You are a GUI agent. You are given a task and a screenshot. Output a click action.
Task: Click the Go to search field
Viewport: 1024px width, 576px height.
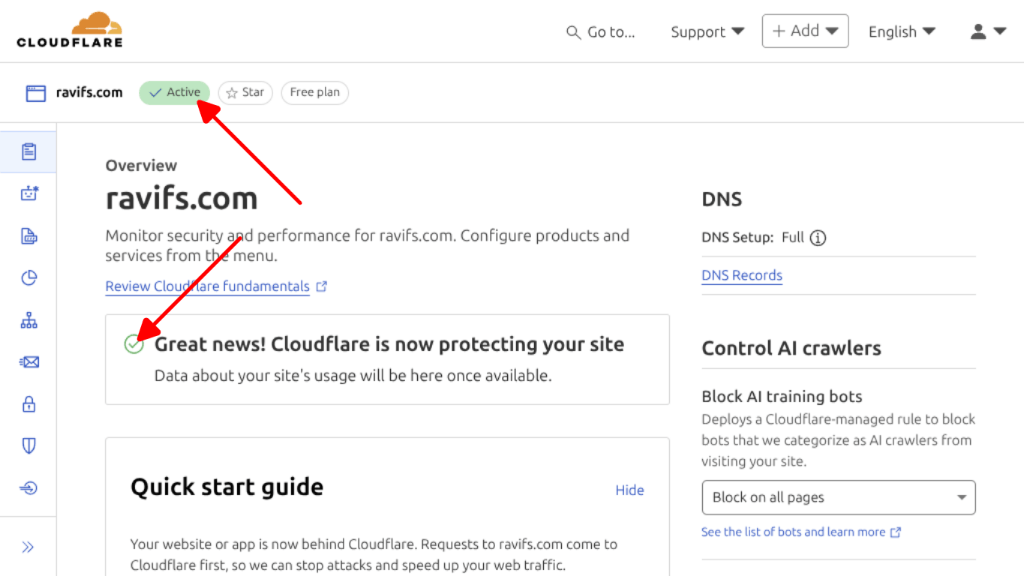pos(602,31)
